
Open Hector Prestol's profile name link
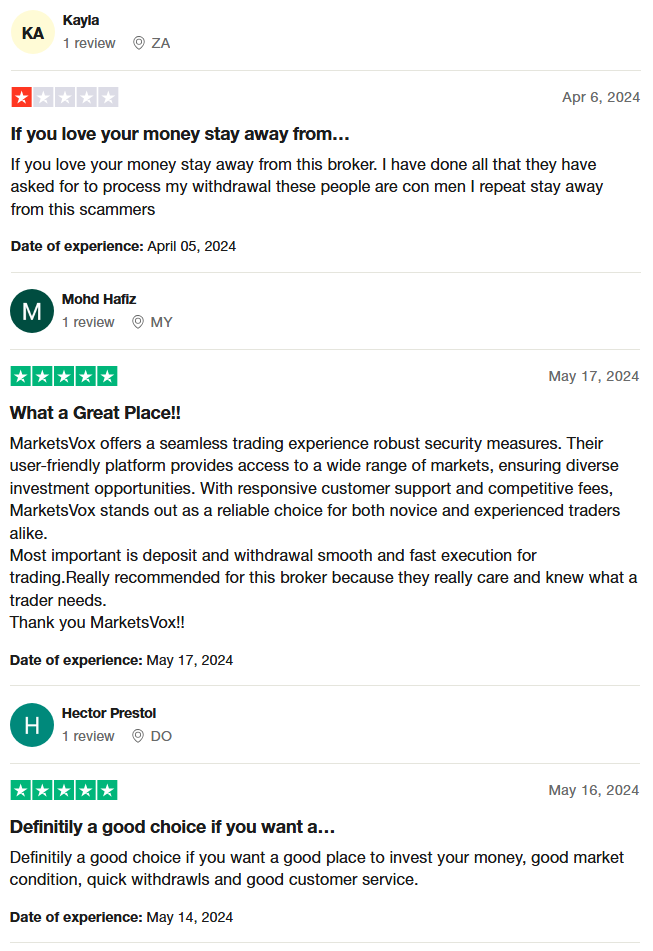coord(109,713)
